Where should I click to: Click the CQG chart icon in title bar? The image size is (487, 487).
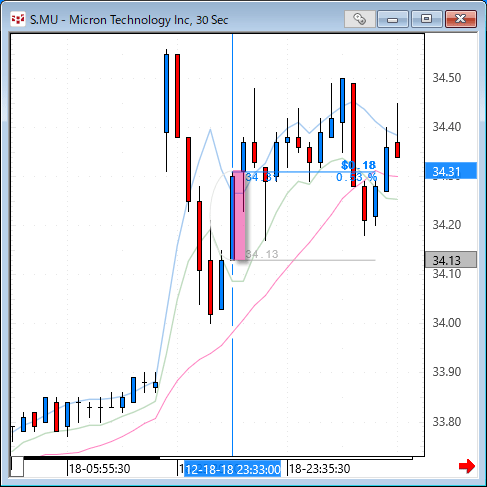[17, 19]
